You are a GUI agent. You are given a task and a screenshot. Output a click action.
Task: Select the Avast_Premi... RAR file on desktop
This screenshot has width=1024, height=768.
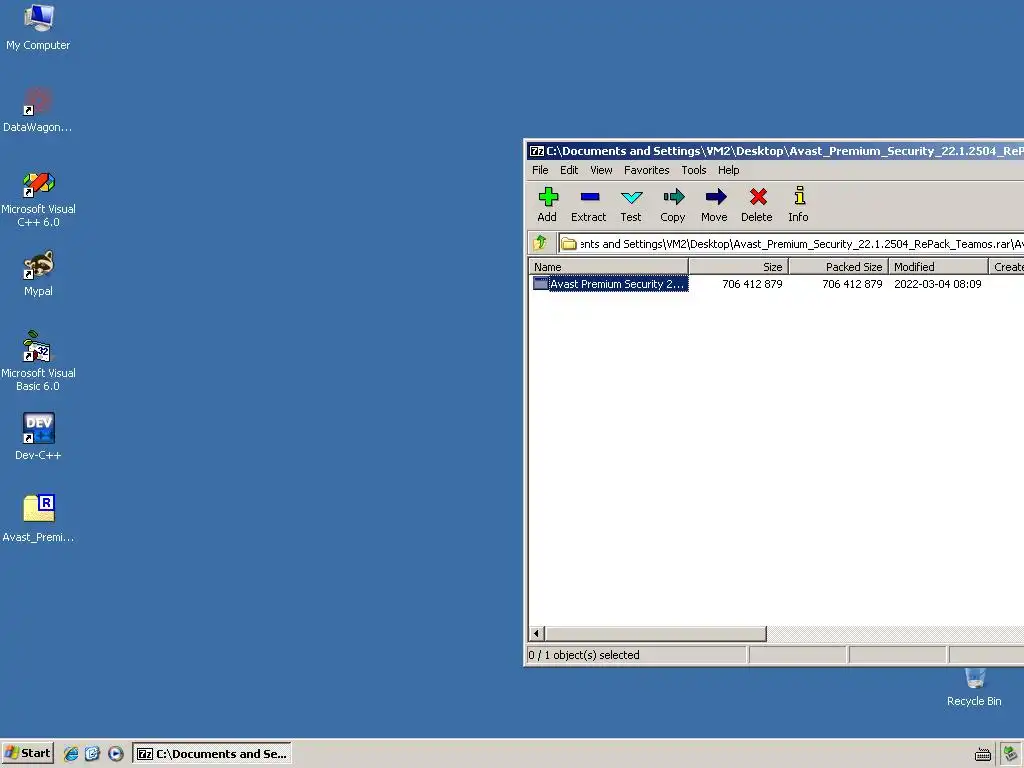pyautogui.click(x=38, y=519)
